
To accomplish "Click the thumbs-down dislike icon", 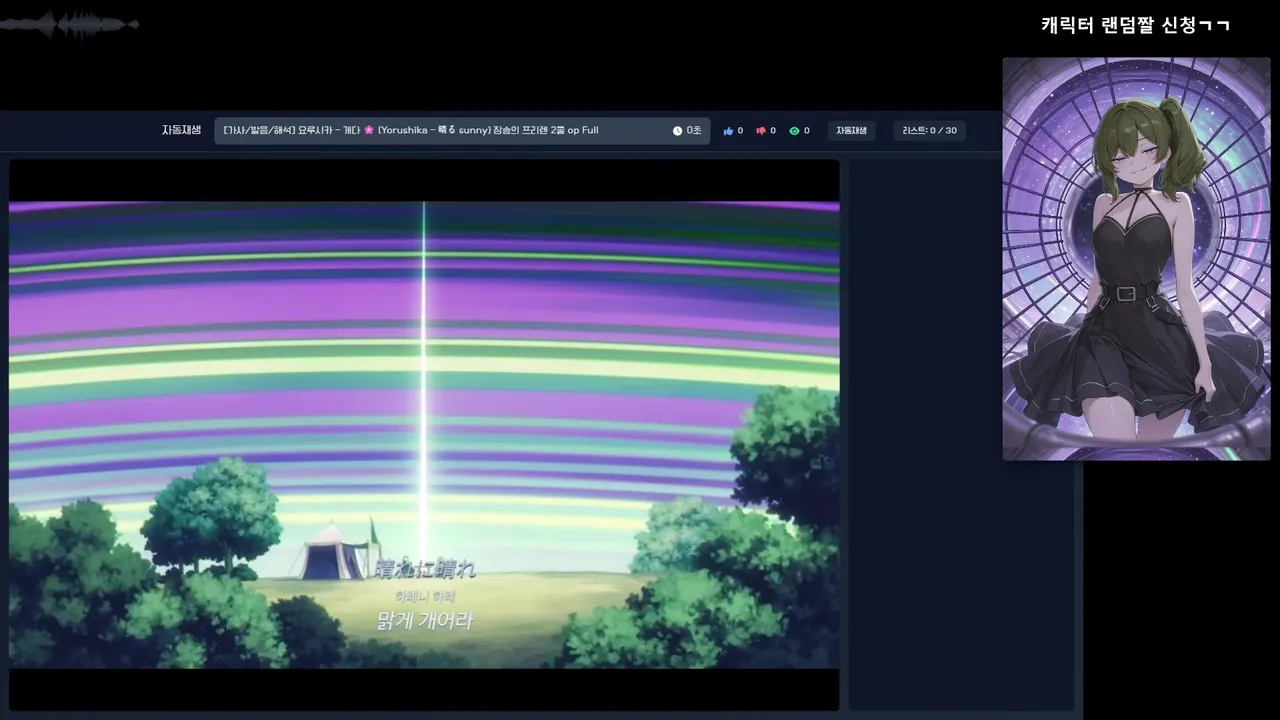I will click(761, 131).
